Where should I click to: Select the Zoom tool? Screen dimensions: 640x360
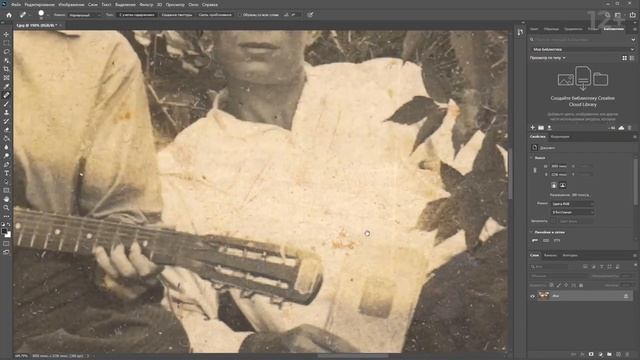click(6, 208)
